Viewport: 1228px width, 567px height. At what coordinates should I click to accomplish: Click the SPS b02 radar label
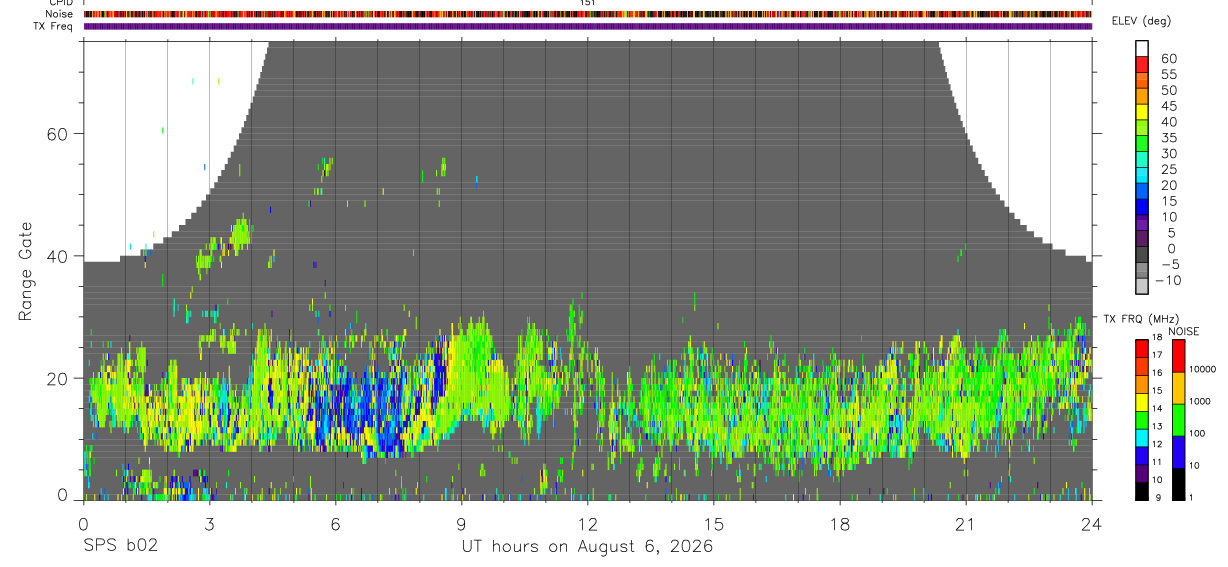[x=120, y=547]
